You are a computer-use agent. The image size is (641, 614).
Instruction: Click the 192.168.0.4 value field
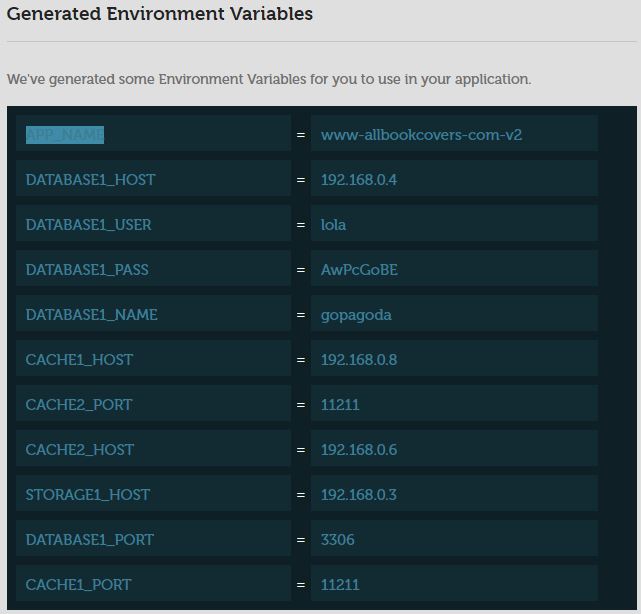pos(454,179)
